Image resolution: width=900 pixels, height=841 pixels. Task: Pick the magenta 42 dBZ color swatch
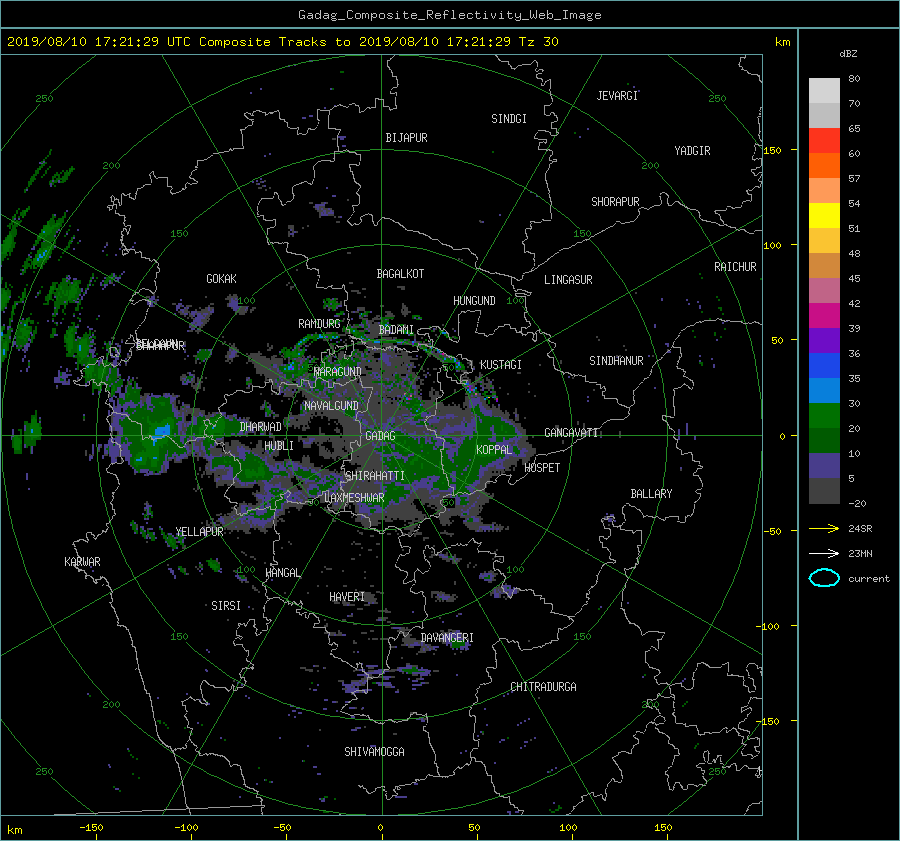click(x=824, y=315)
